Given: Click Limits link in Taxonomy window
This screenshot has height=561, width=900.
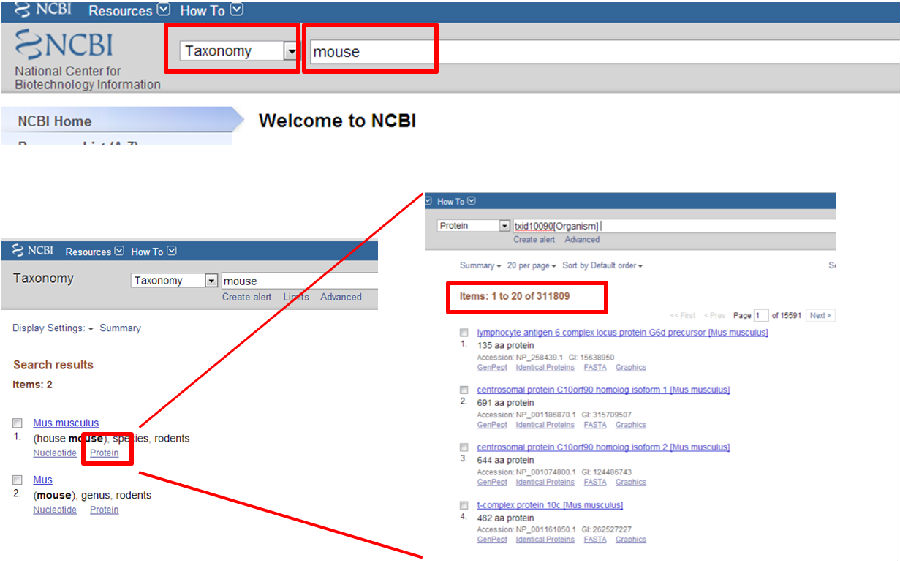Looking at the screenshot, I should [x=296, y=297].
